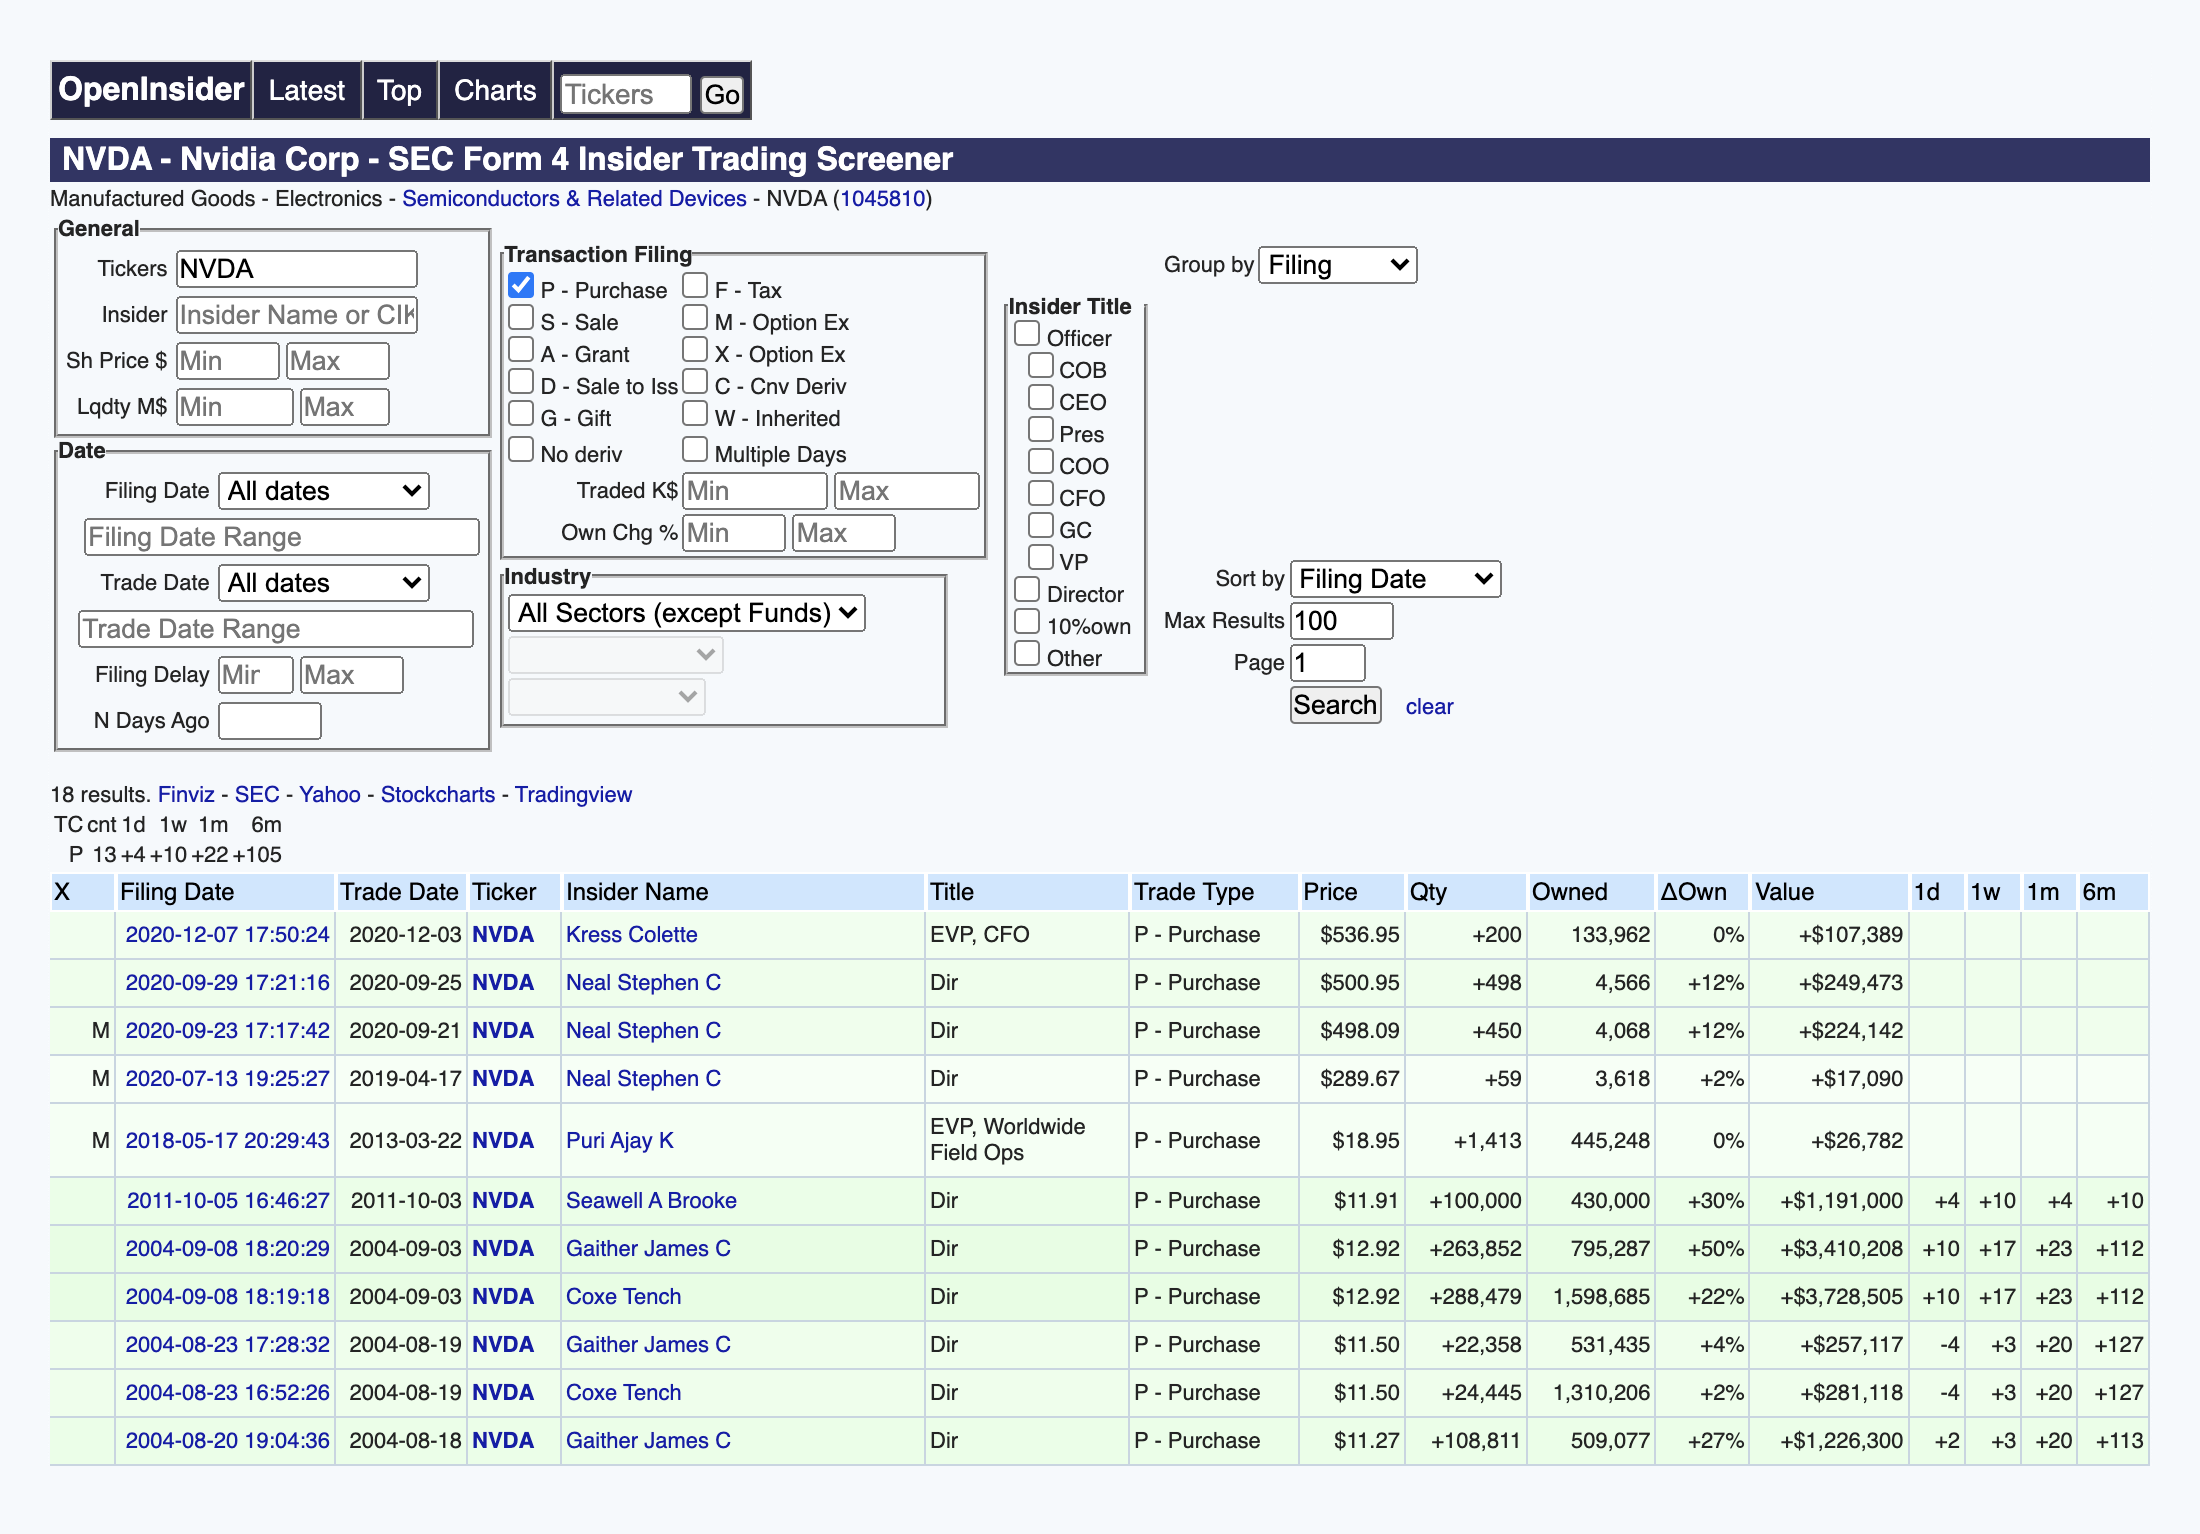Open the Top menu item

coord(399,91)
